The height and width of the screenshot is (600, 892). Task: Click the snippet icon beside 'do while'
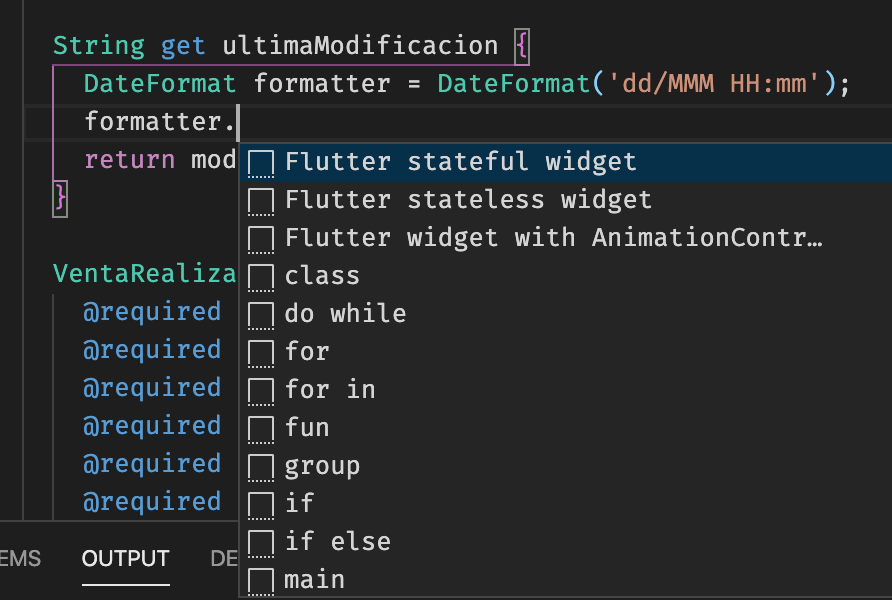coord(261,313)
